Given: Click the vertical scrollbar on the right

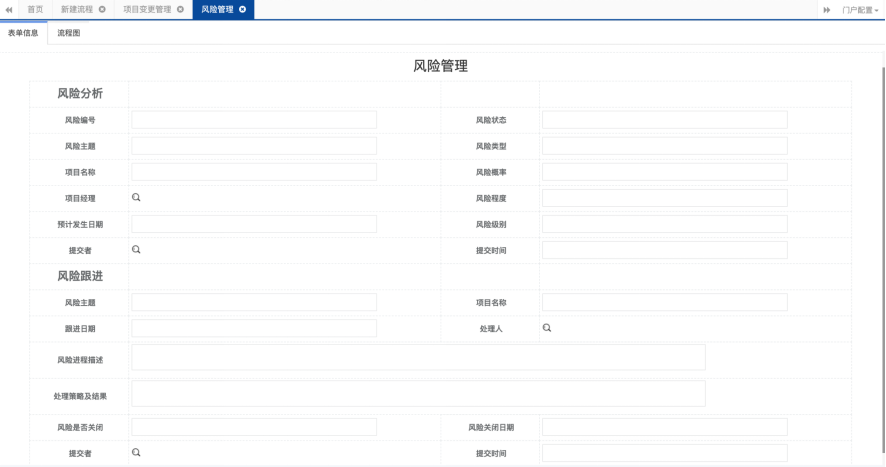Looking at the screenshot, I should [883, 260].
